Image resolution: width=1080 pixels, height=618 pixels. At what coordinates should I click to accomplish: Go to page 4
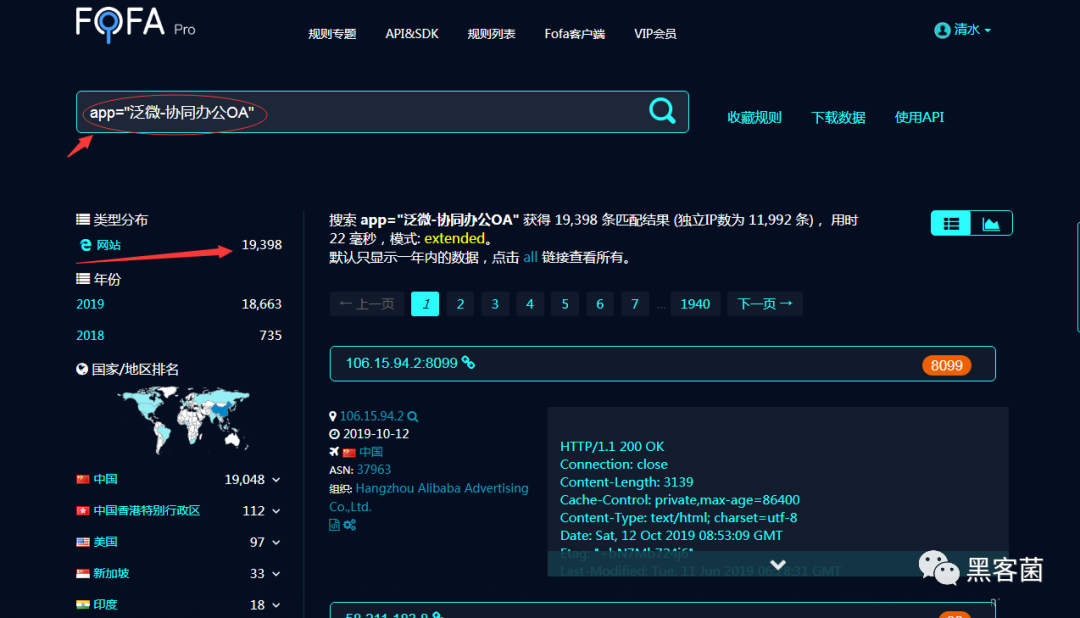tap(530, 304)
